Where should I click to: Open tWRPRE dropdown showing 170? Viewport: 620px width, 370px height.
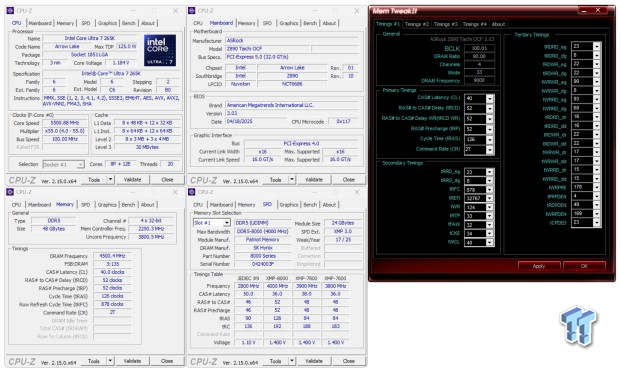click(x=597, y=187)
